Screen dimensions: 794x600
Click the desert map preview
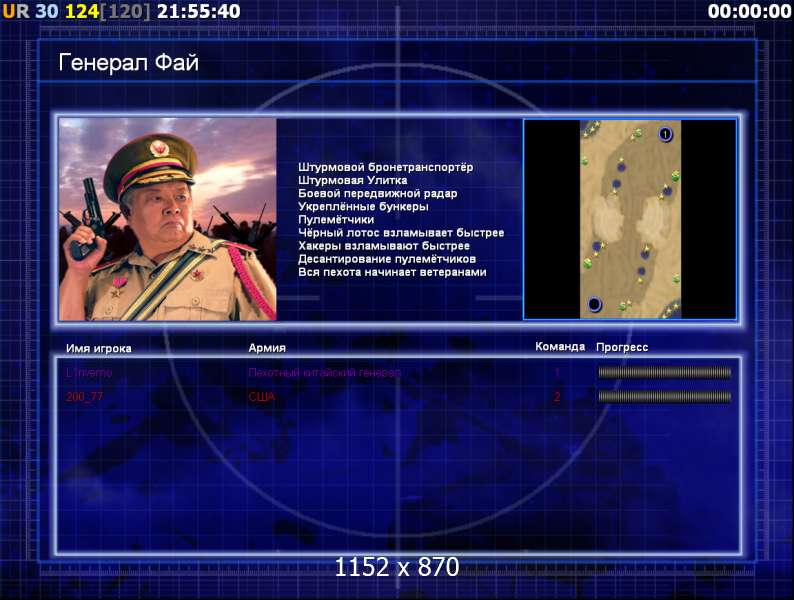(630, 219)
